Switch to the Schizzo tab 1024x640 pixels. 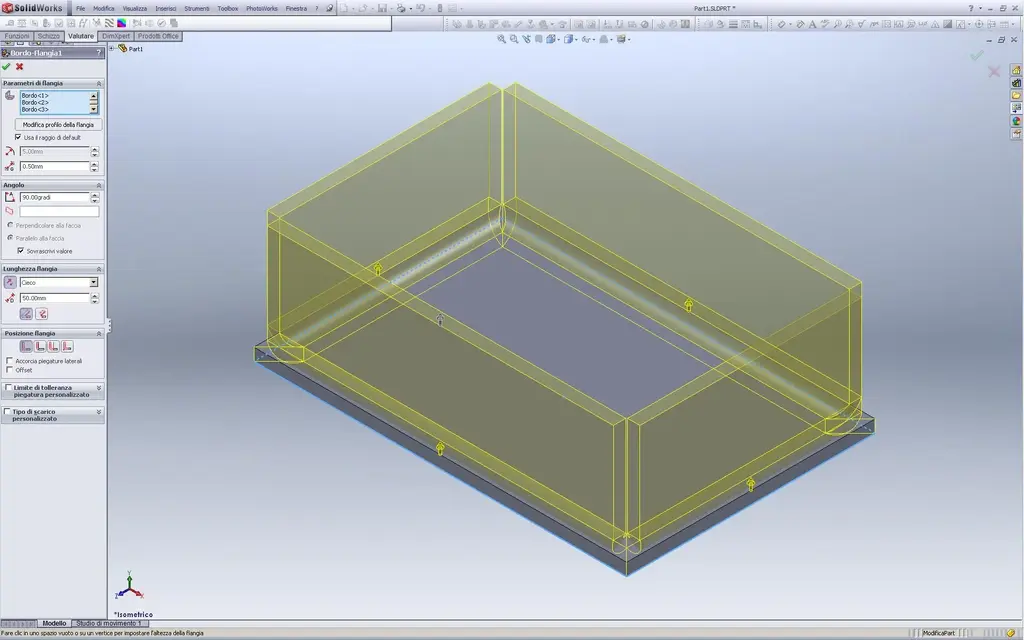(49, 36)
